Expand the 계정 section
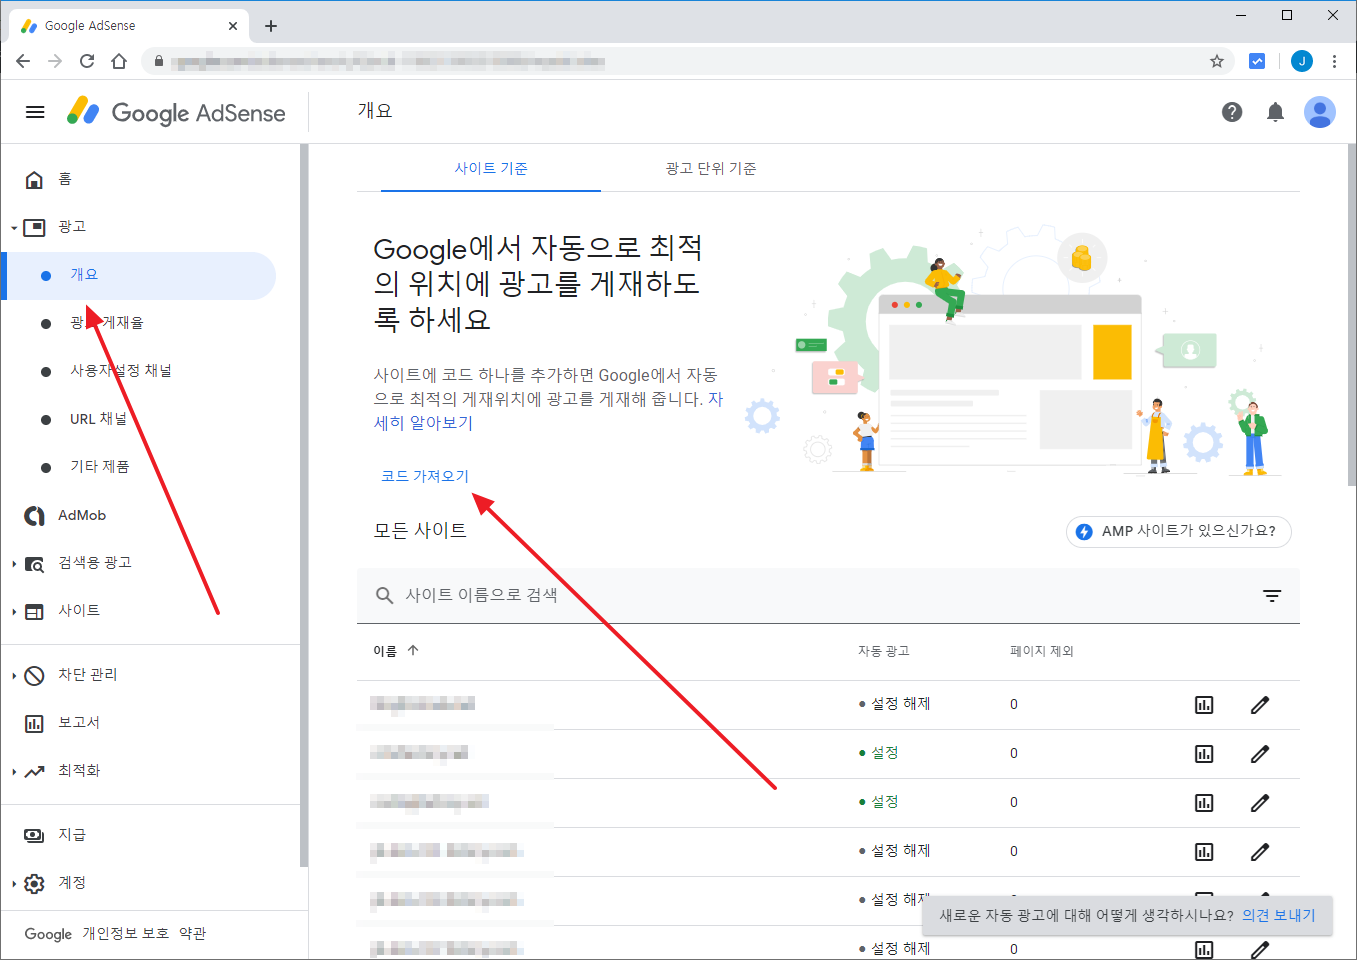This screenshot has height=960, width=1357. click(x=14, y=884)
